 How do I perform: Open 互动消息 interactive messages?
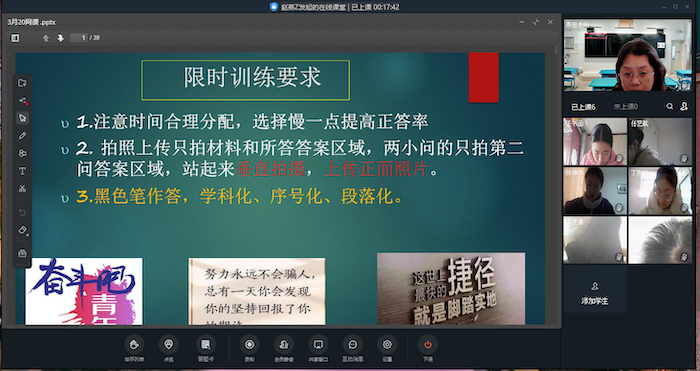(x=353, y=348)
